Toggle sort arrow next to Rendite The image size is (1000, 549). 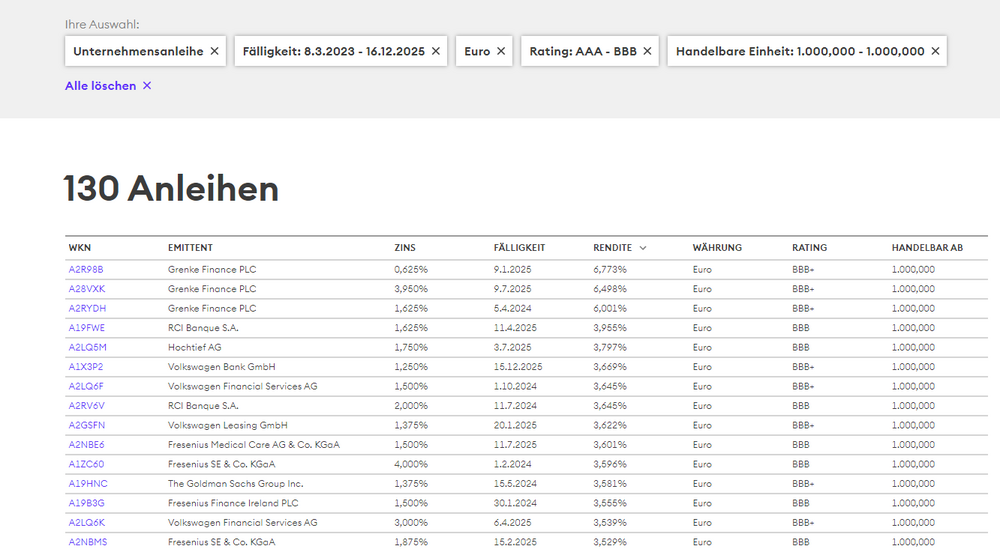(643, 248)
